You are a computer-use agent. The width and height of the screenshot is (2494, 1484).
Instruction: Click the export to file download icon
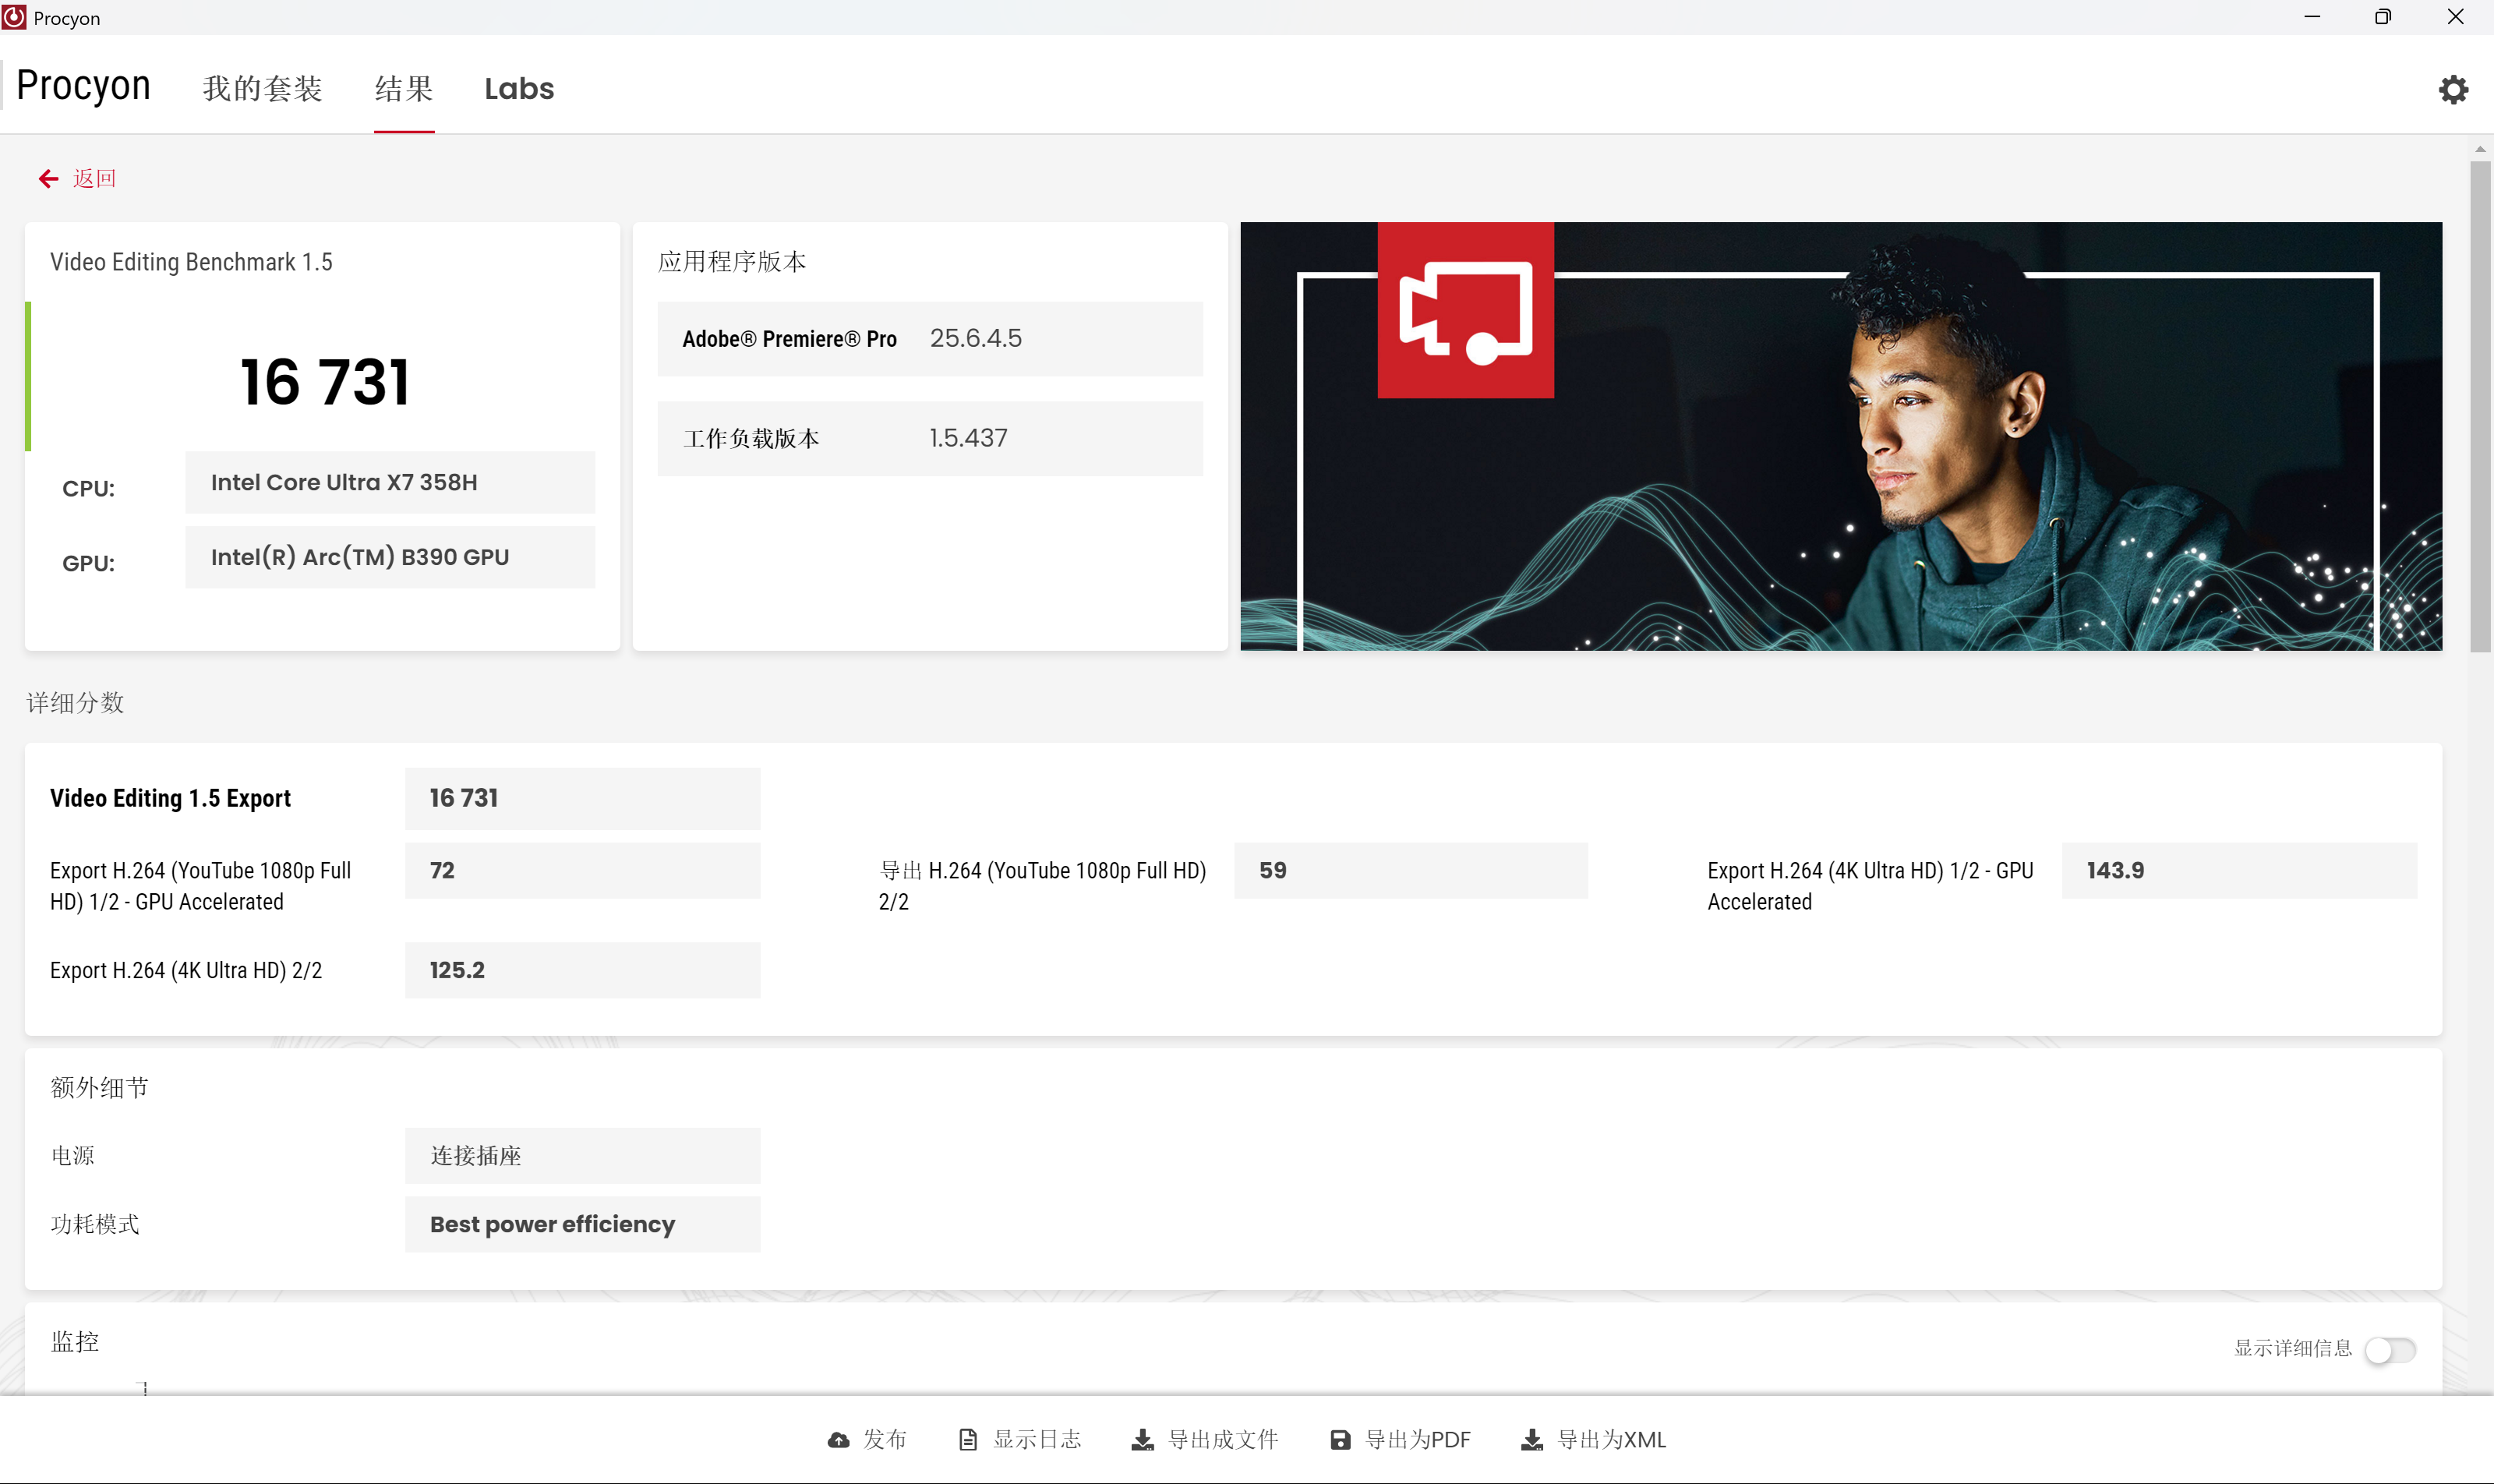pos(1142,1440)
